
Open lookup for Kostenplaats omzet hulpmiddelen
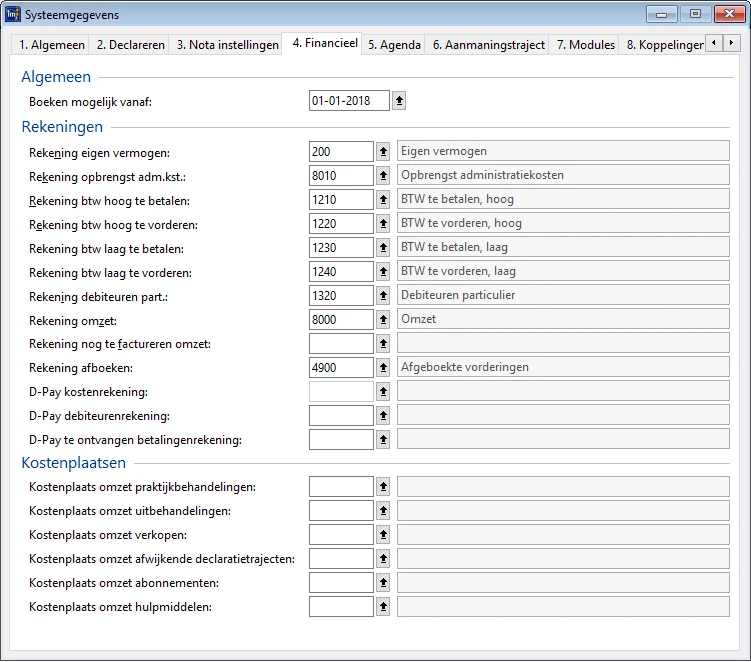click(x=382, y=607)
